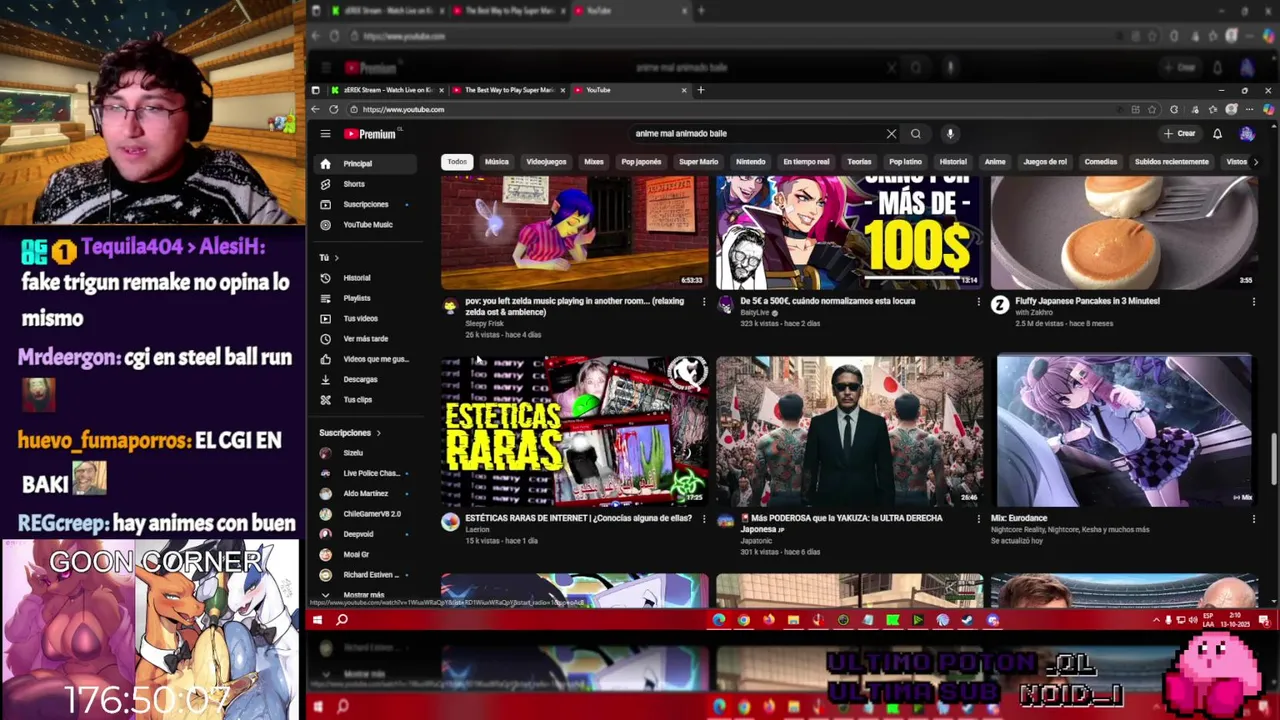Screen dimensions: 1280x720
Task: Open Ver más tarde in the sidebar
Action: click(x=364, y=338)
